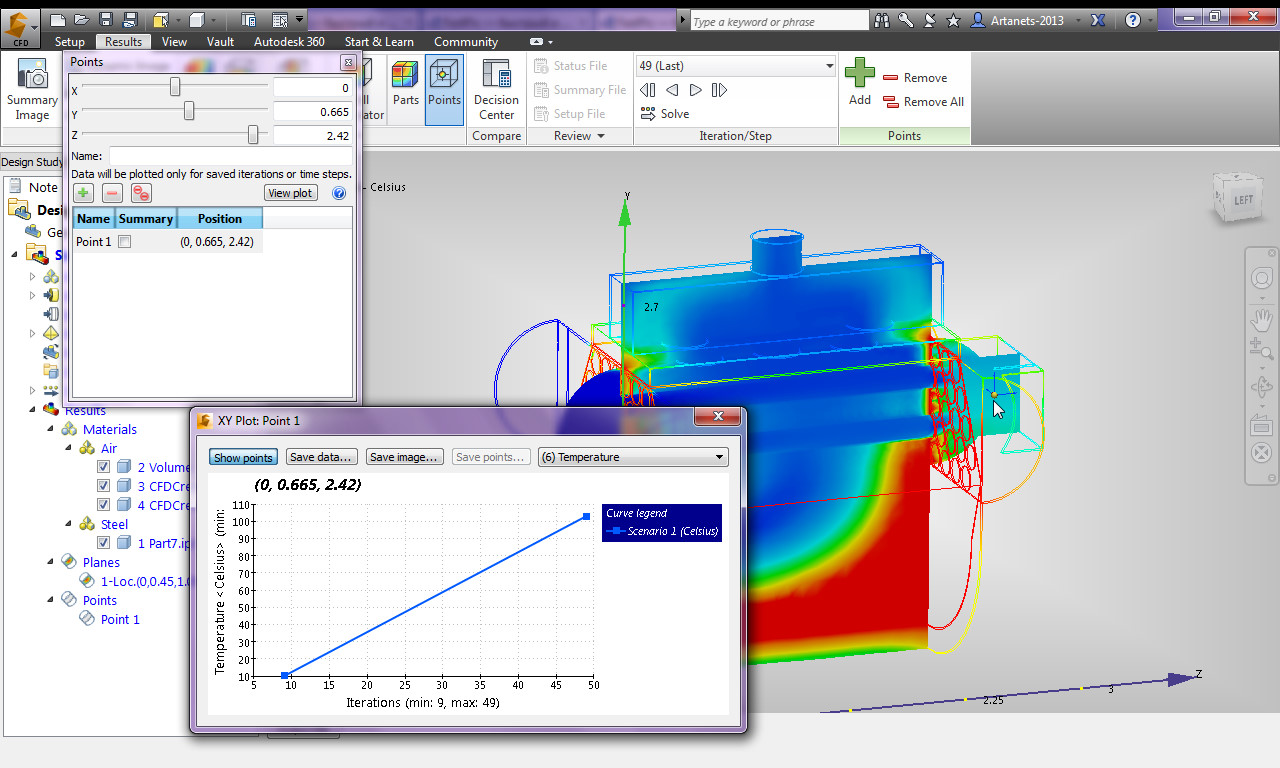Viewport: 1280px width, 768px height.
Task: Open the Autodesk 360 ribbon tab
Action: click(x=289, y=42)
